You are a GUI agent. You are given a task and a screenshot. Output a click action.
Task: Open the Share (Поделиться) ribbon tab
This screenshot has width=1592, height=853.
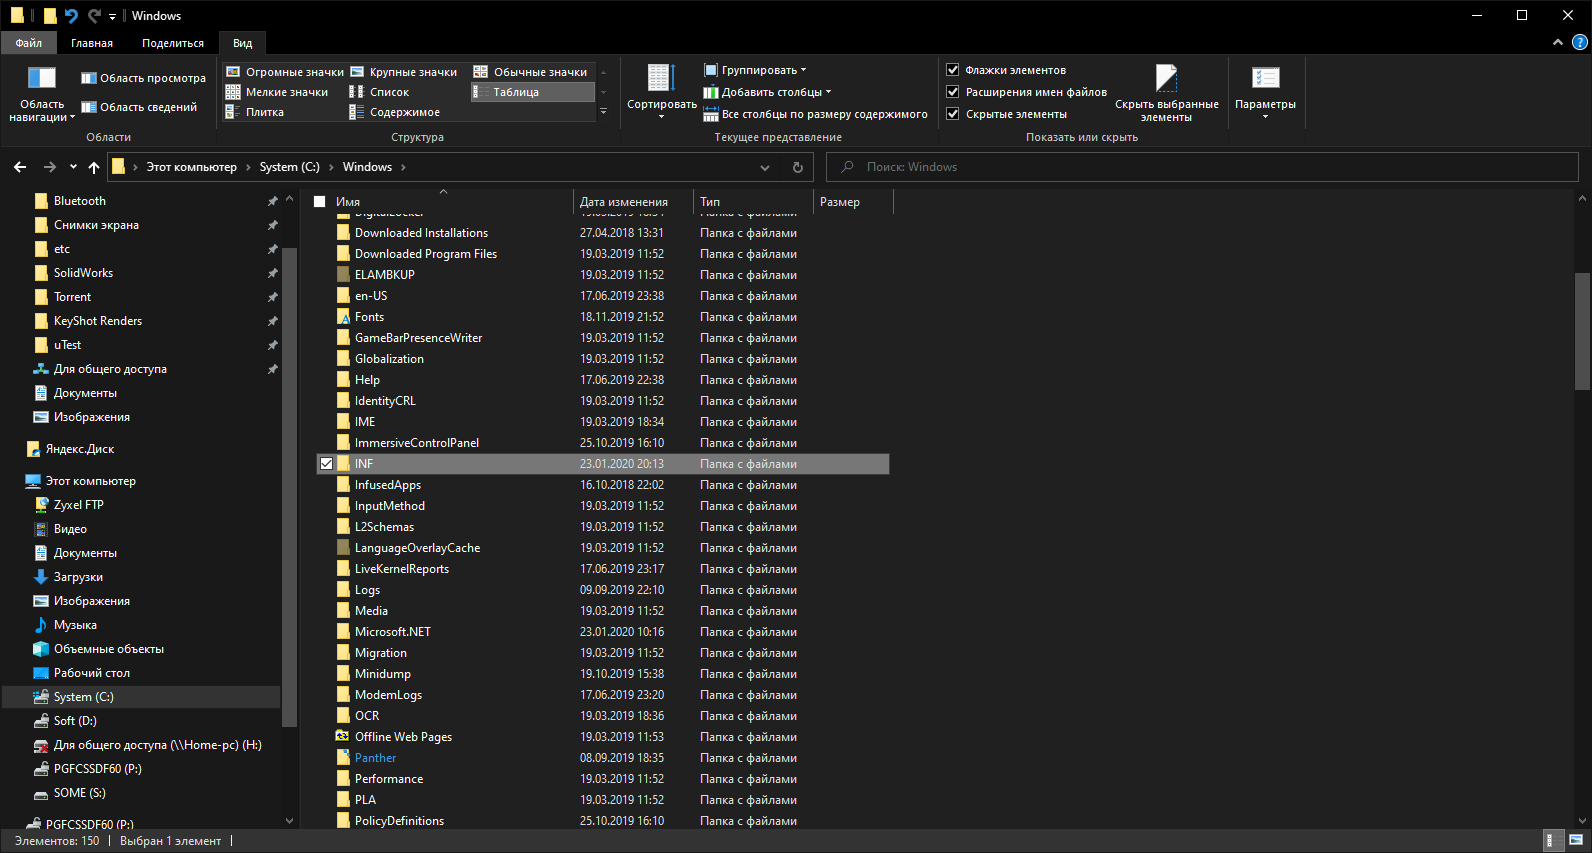point(173,43)
